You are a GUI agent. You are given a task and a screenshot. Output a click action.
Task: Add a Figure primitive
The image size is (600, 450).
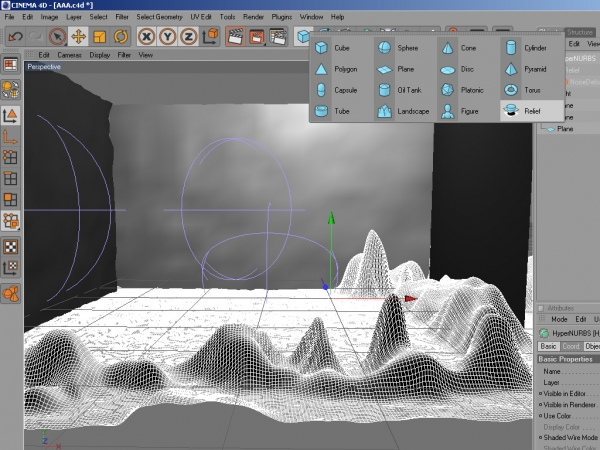[x=468, y=111]
